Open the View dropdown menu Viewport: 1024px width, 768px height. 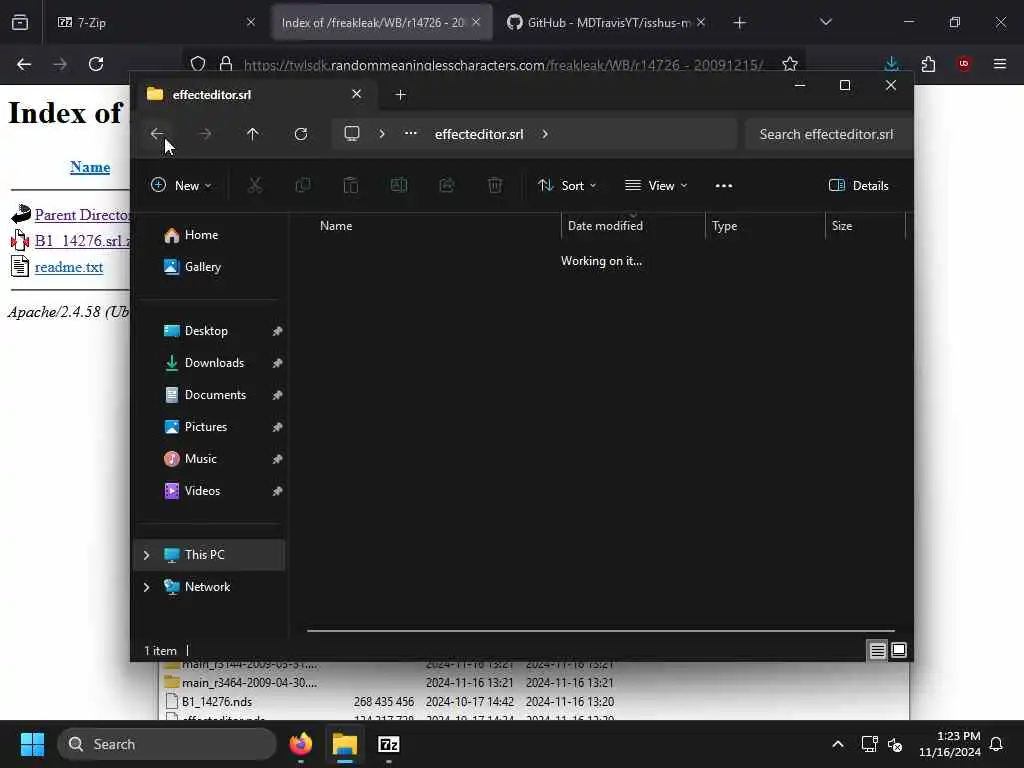coord(656,185)
